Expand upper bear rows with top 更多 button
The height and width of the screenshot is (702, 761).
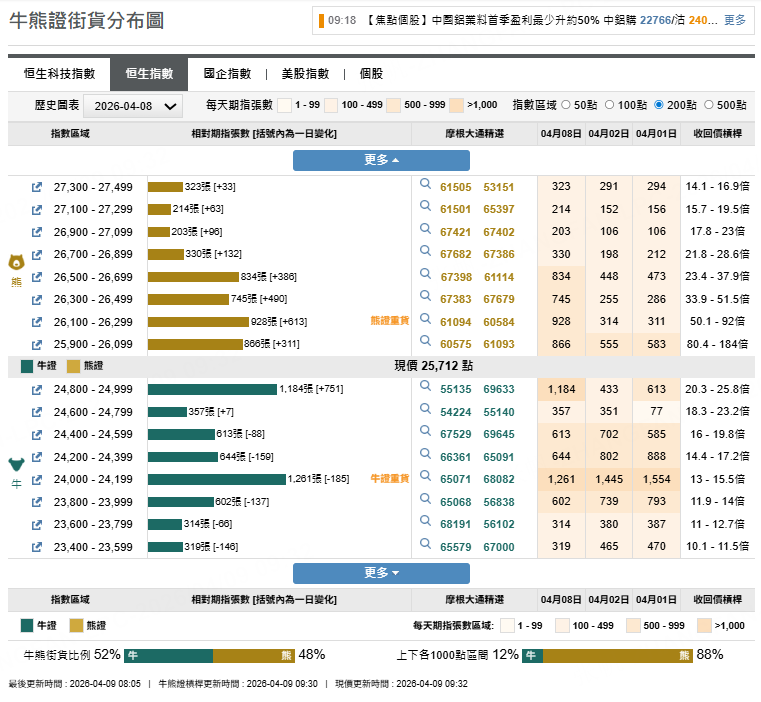[x=380, y=160]
